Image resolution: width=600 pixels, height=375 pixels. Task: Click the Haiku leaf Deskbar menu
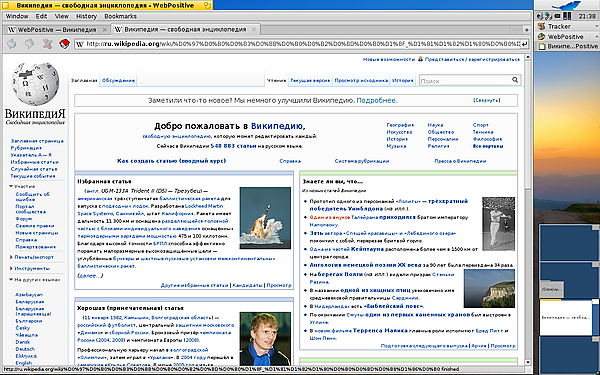[567, 5]
